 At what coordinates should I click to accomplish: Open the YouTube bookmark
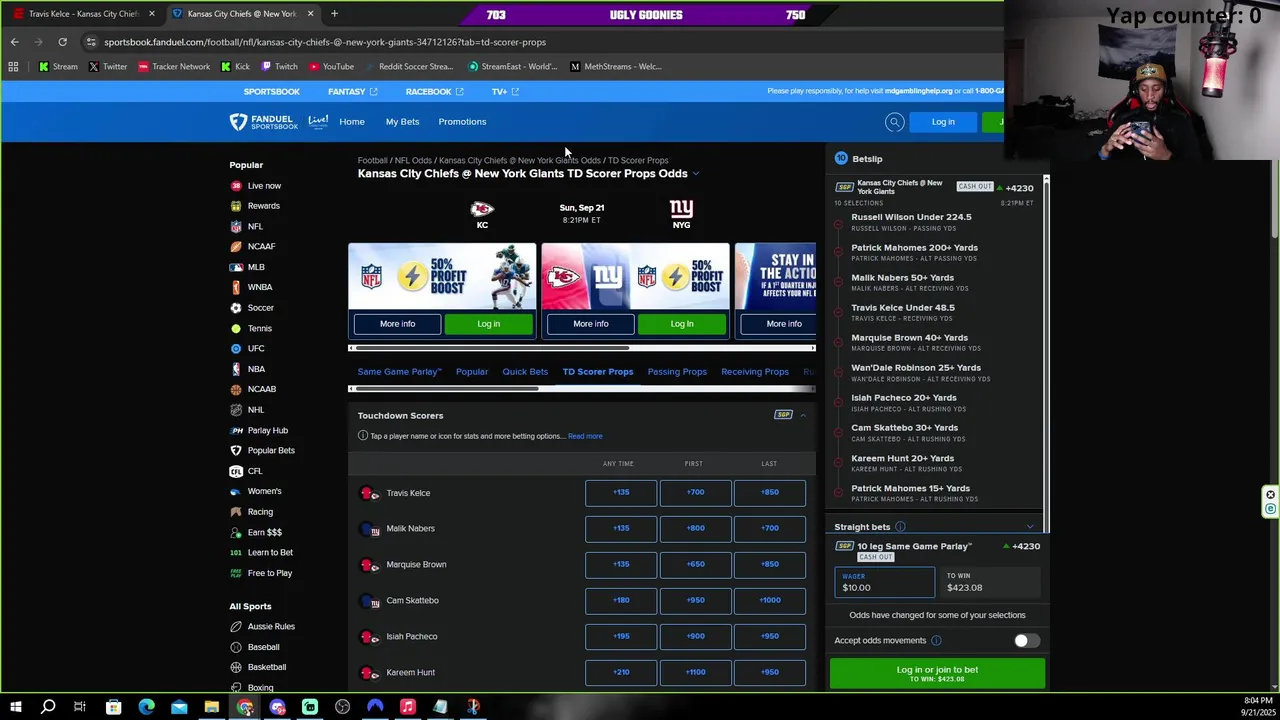coord(331,67)
